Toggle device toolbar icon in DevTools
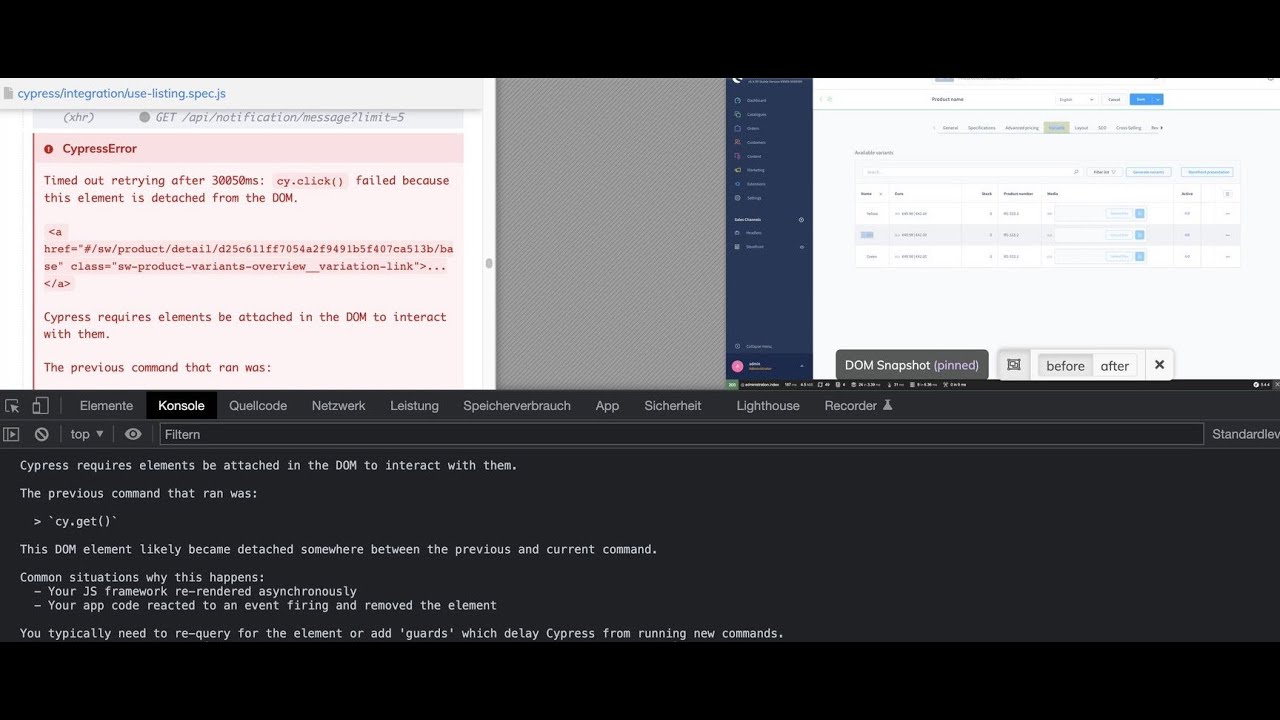The image size is (1280, 720). 40,406
